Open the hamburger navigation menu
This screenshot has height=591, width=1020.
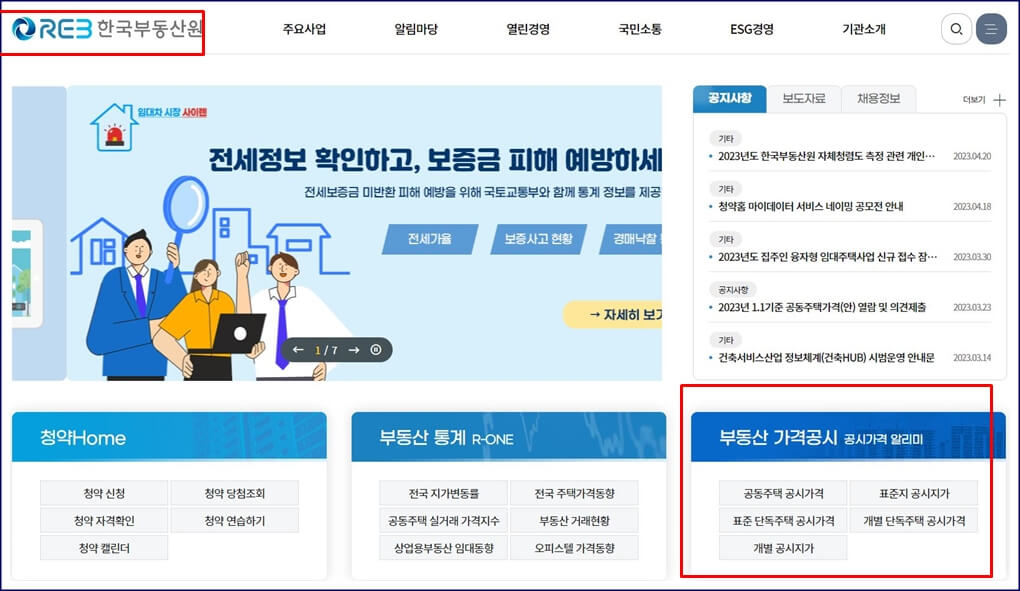click(x=991, y=29)
